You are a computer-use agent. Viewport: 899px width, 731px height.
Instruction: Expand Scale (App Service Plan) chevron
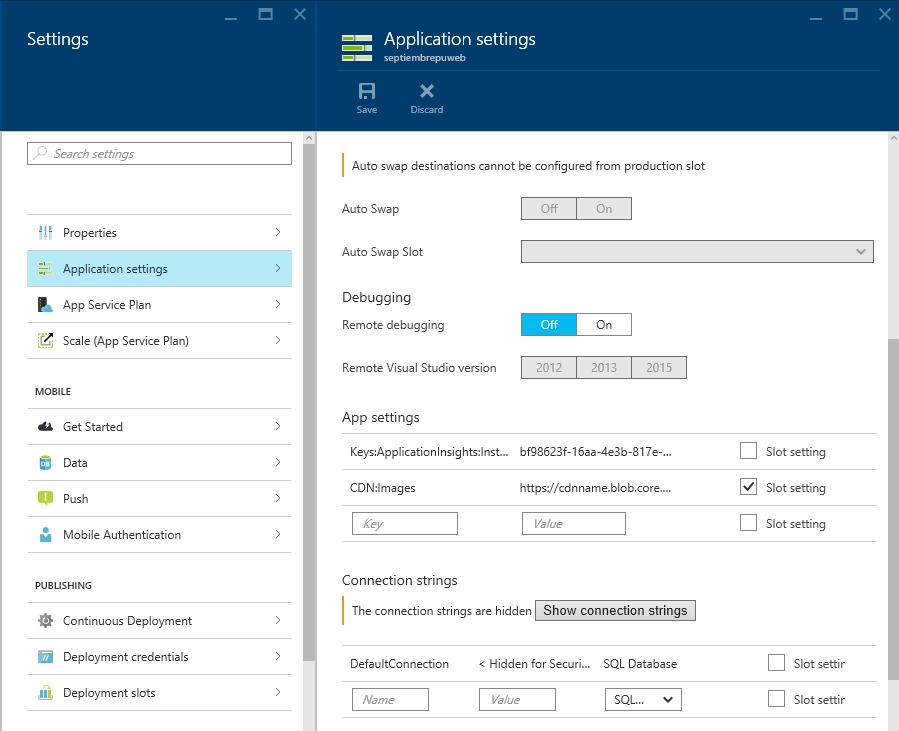pos(278,341)
